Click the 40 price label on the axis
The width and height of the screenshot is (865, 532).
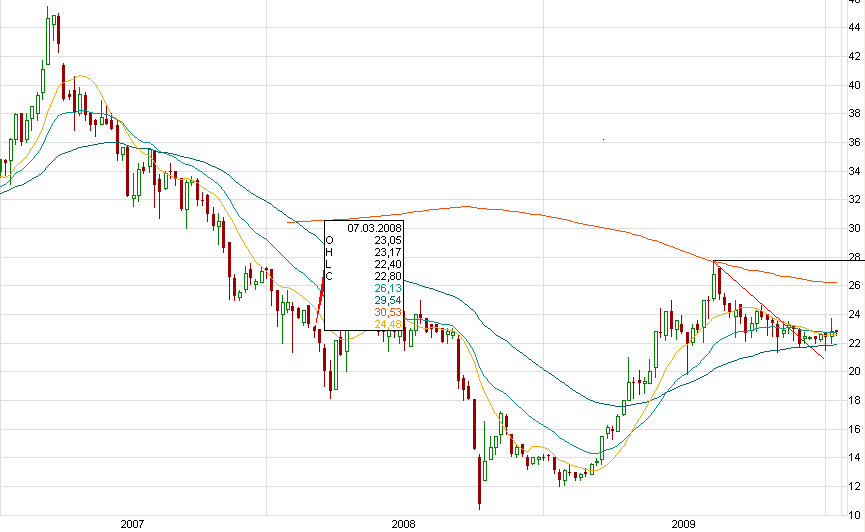[x=855, y=85]
